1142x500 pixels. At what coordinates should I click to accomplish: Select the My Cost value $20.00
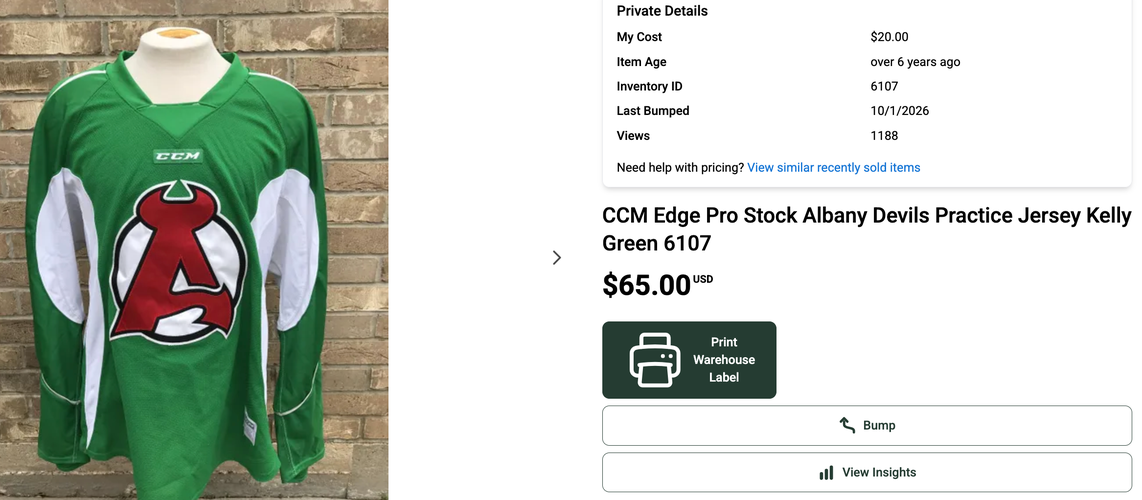pos(889,37)
